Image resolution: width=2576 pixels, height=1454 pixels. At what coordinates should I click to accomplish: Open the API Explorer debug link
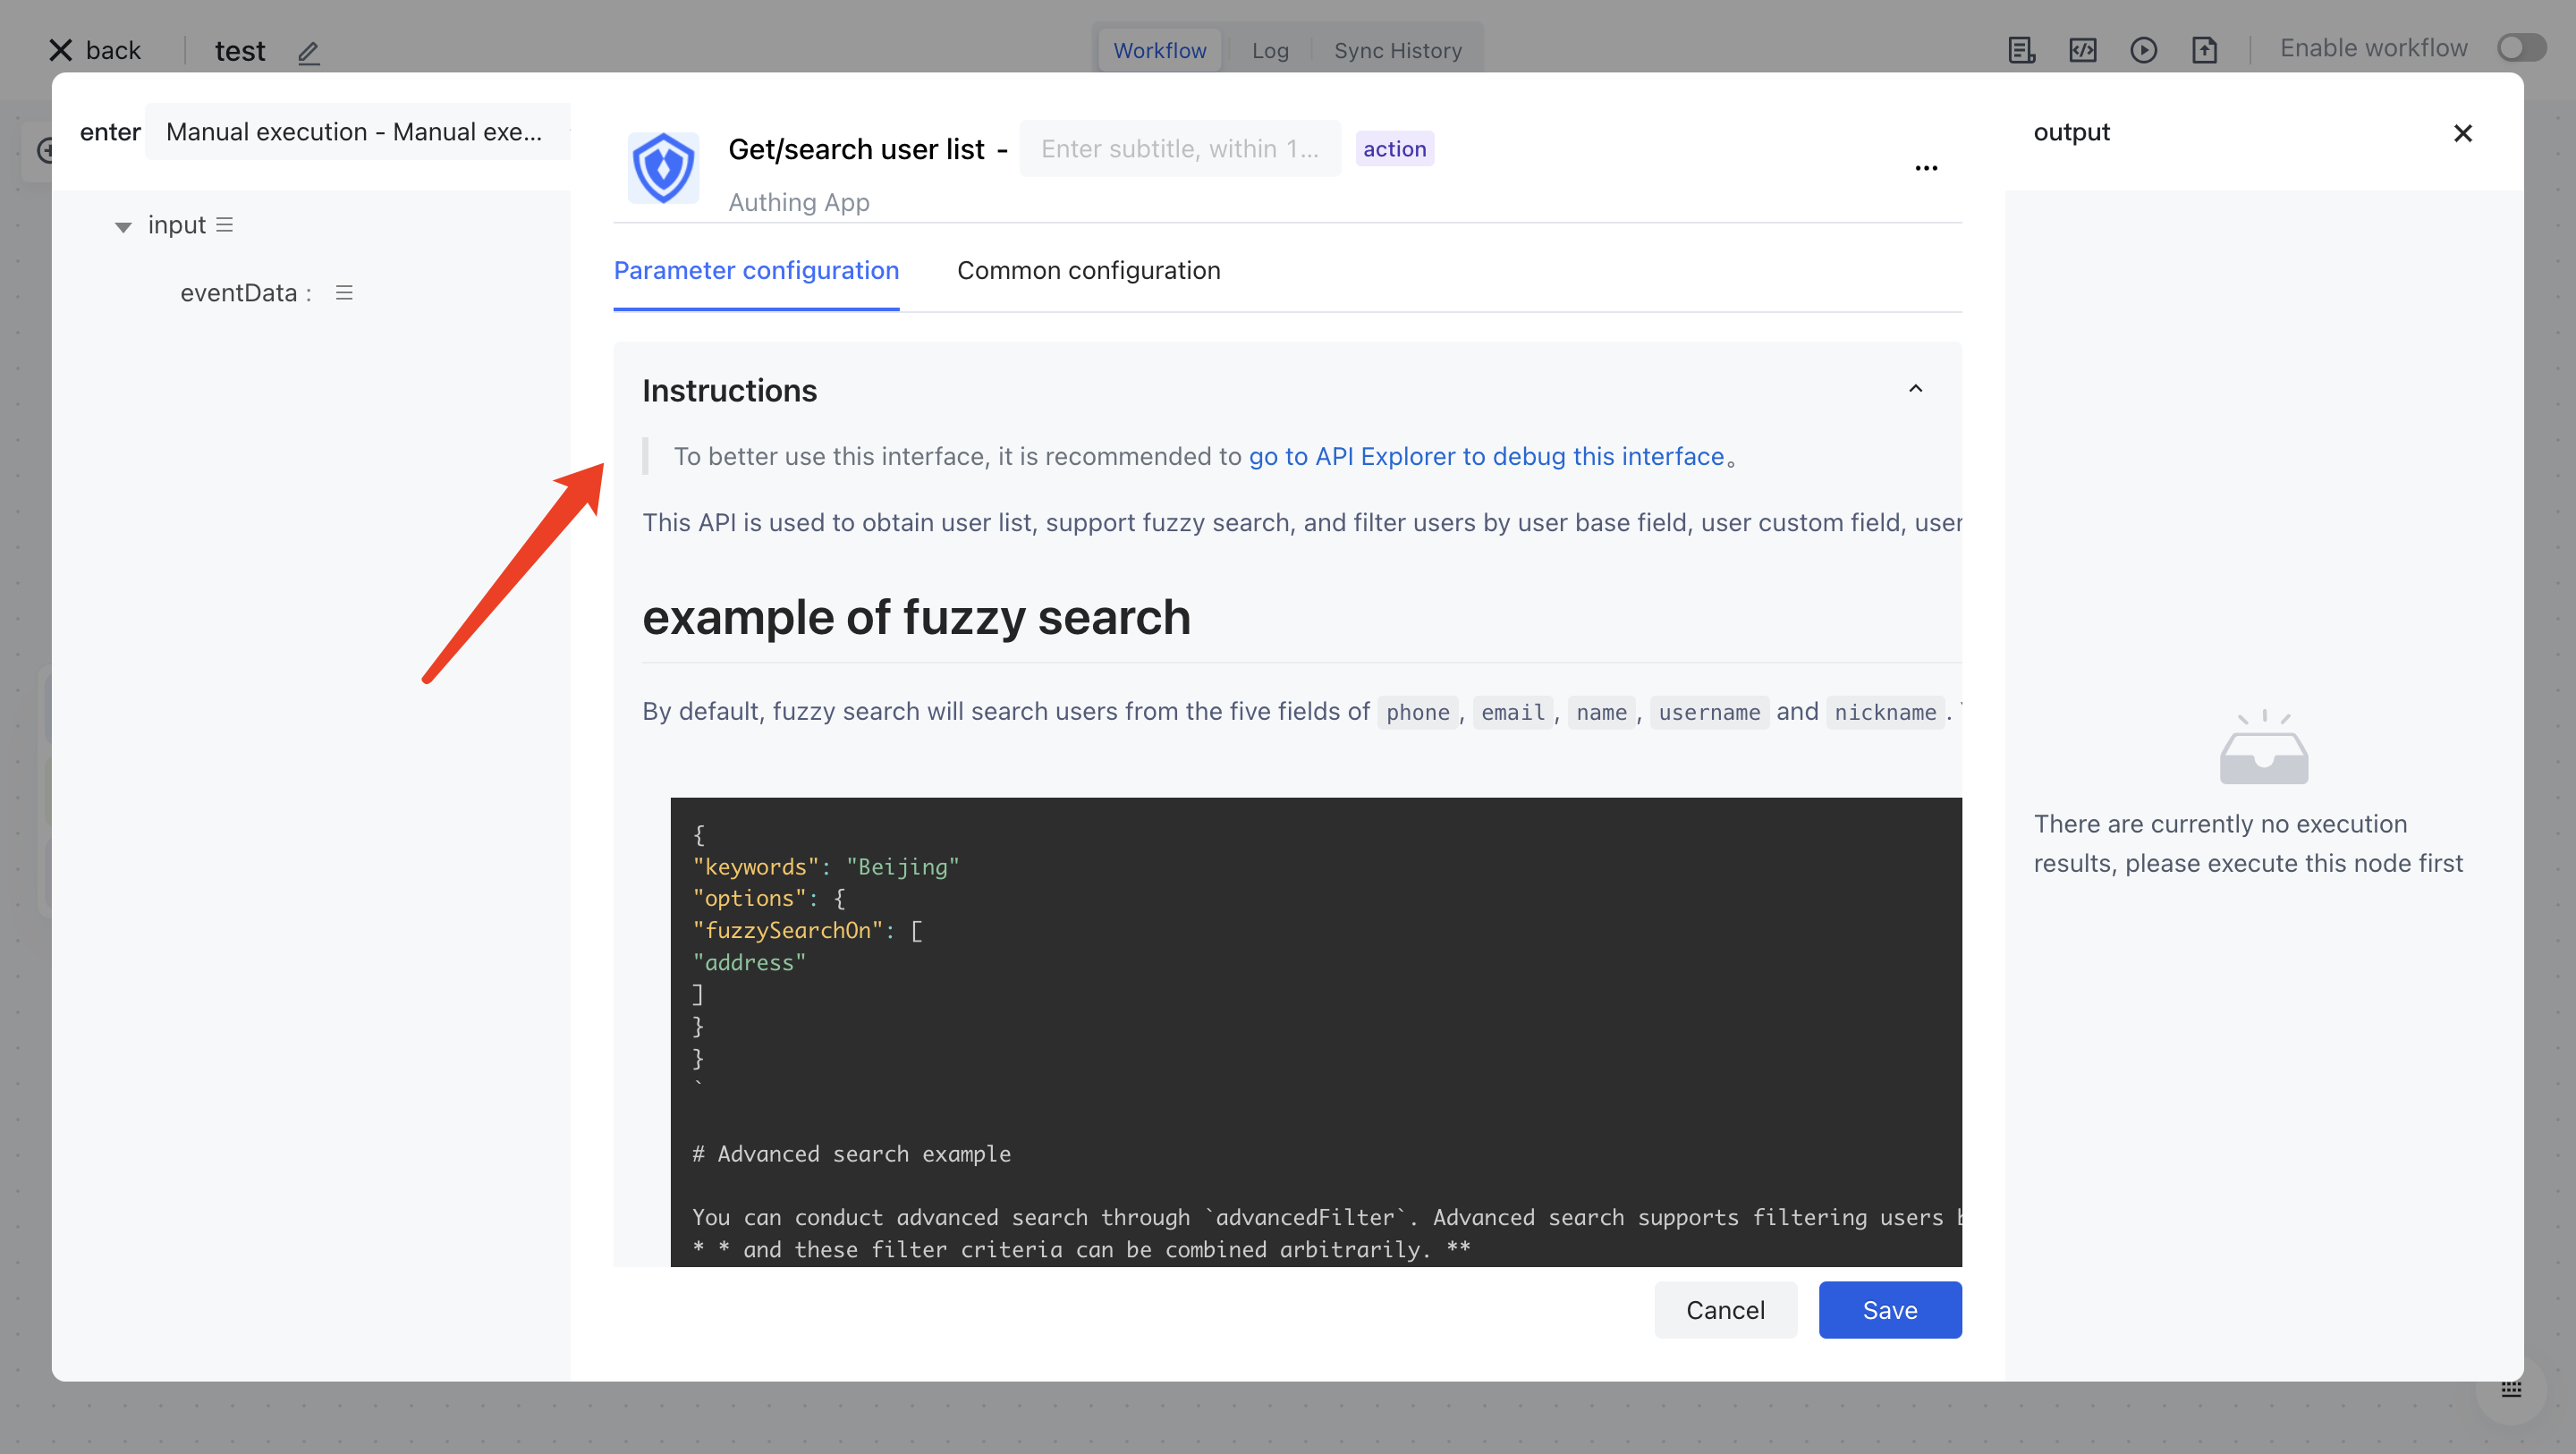click(x=1486, y=456)
